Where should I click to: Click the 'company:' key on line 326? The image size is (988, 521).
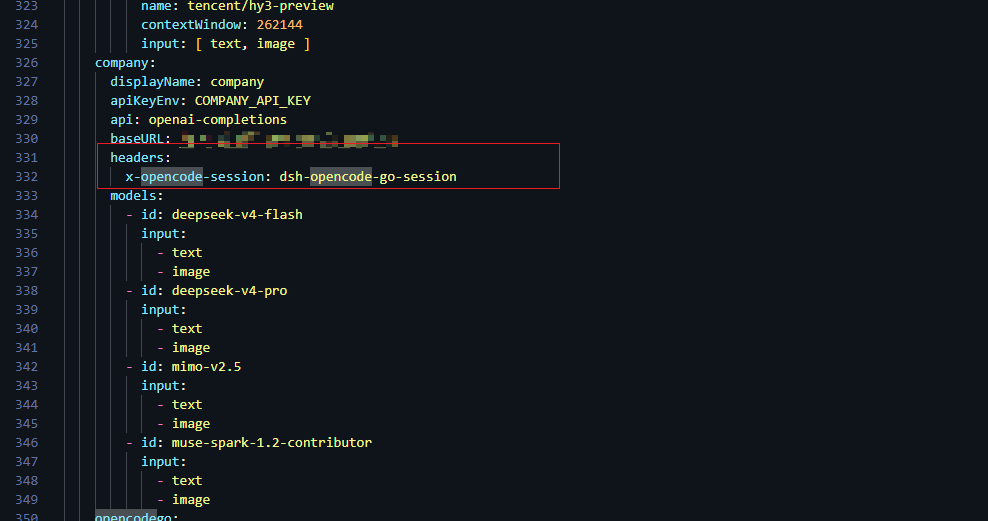point(125,63)
